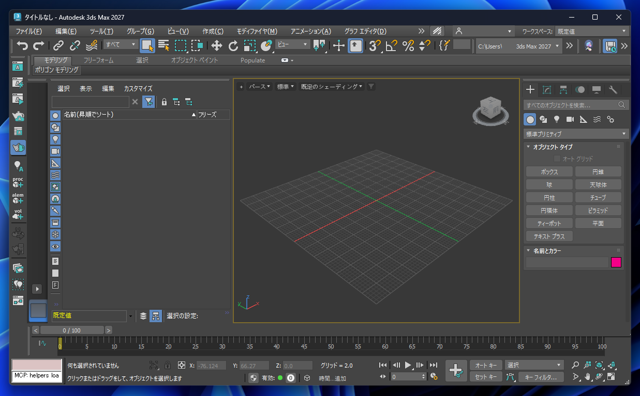Enable the オート グリッド checkbox
640x396 pixels.
557,158
